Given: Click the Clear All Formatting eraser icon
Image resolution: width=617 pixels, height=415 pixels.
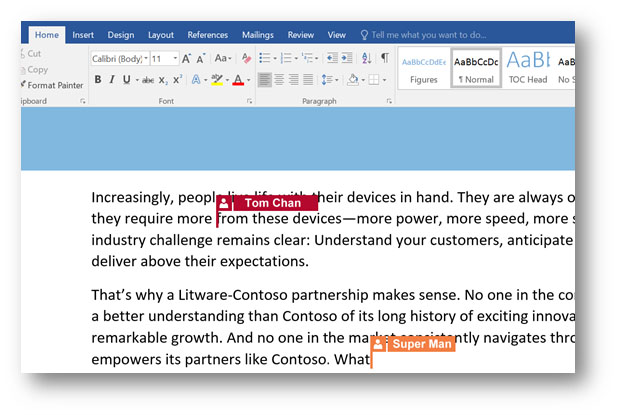Looking at the screenshot, I should (x=246, y=59).
